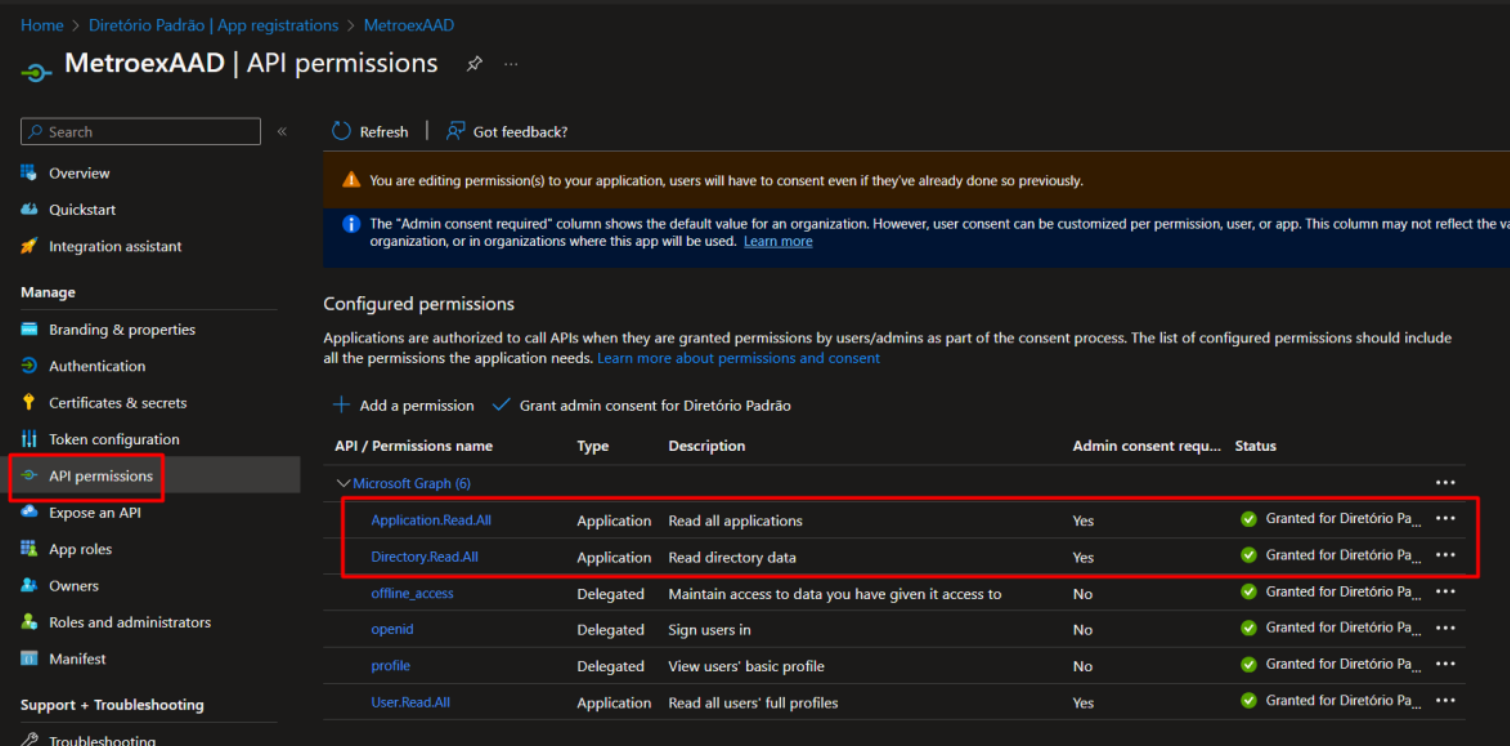Open ellipsis menu for Directory.Read.All row
The image size is (1510, 746).
coord(1445,555)
